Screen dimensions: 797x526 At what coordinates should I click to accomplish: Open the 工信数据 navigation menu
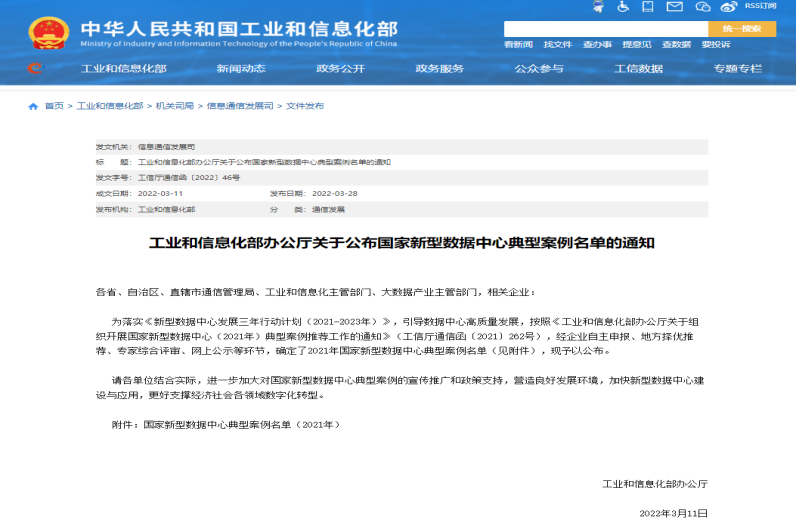(638, 69)
